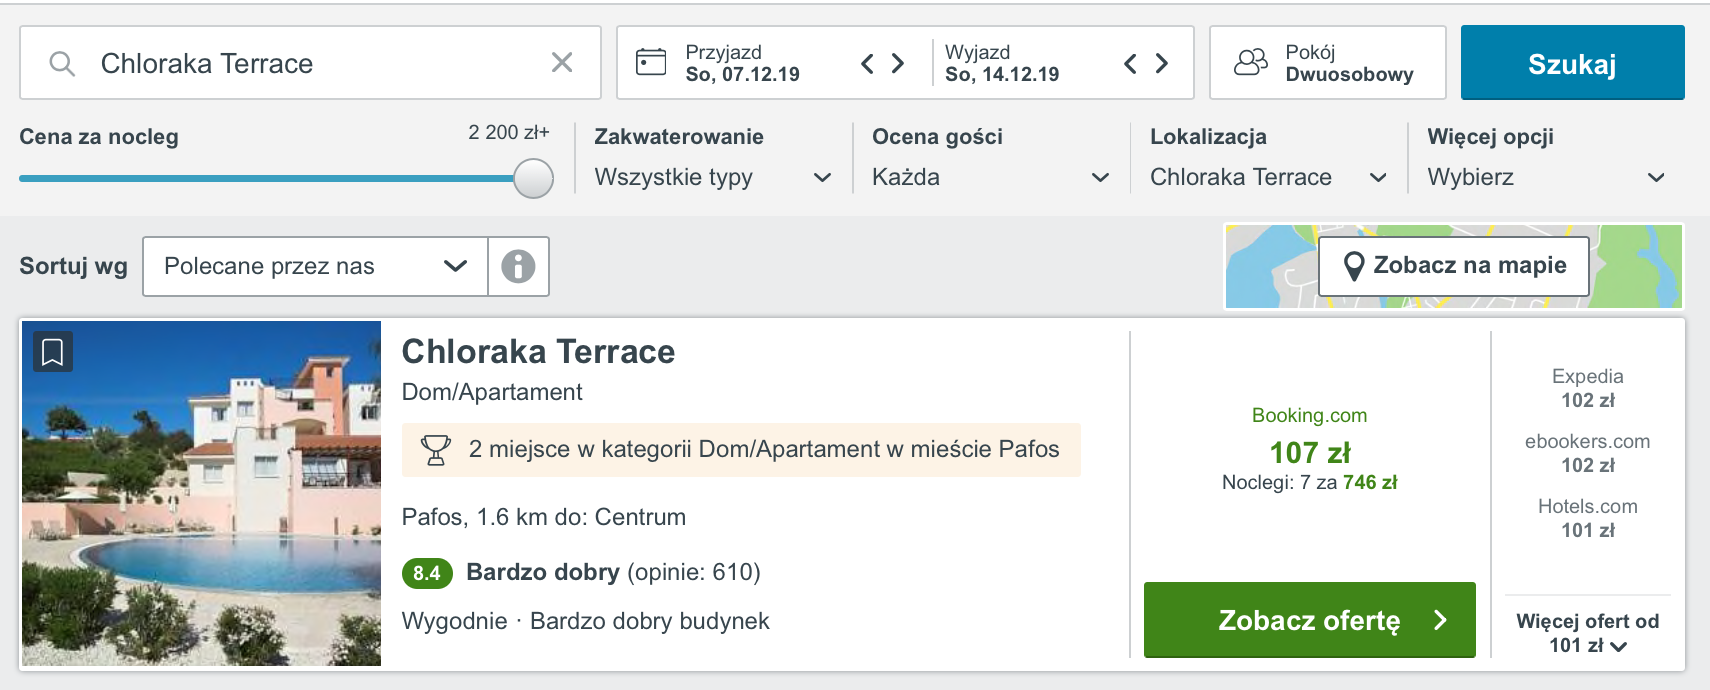Select the Hotels.com 101 zł offer
This screenshot has height=690, width=1710.
pyautogui.click(x=1587, y=518)
